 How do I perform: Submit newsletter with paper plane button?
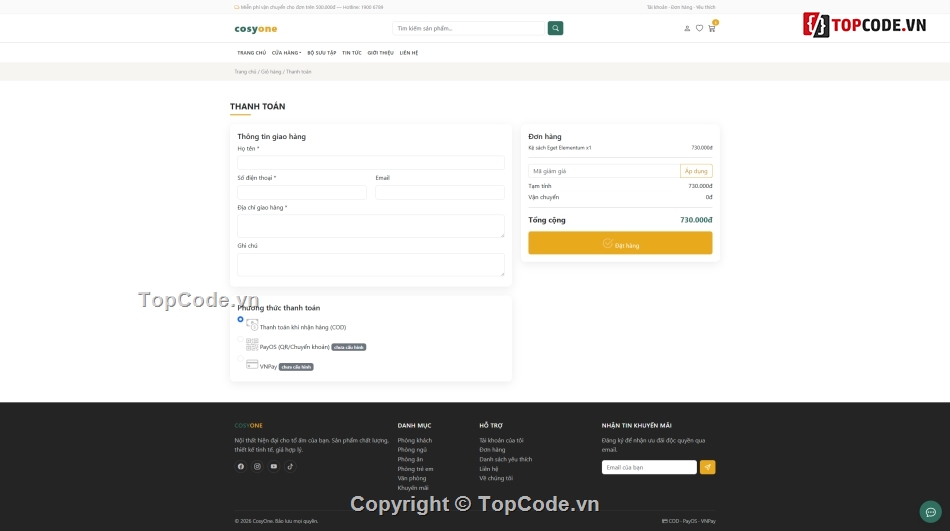pos(707,467)
